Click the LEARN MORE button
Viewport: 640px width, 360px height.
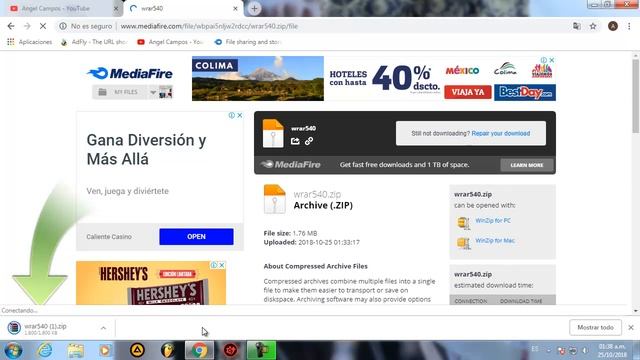click(527, 165)
